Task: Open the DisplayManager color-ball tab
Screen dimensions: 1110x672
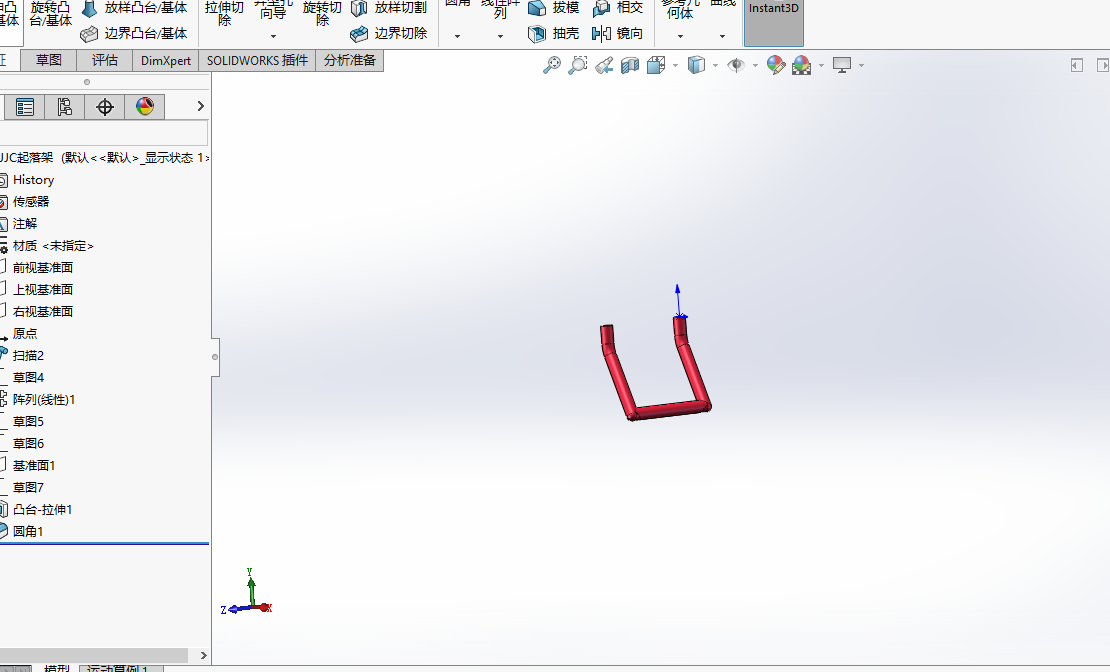Action: coord(144,107)
